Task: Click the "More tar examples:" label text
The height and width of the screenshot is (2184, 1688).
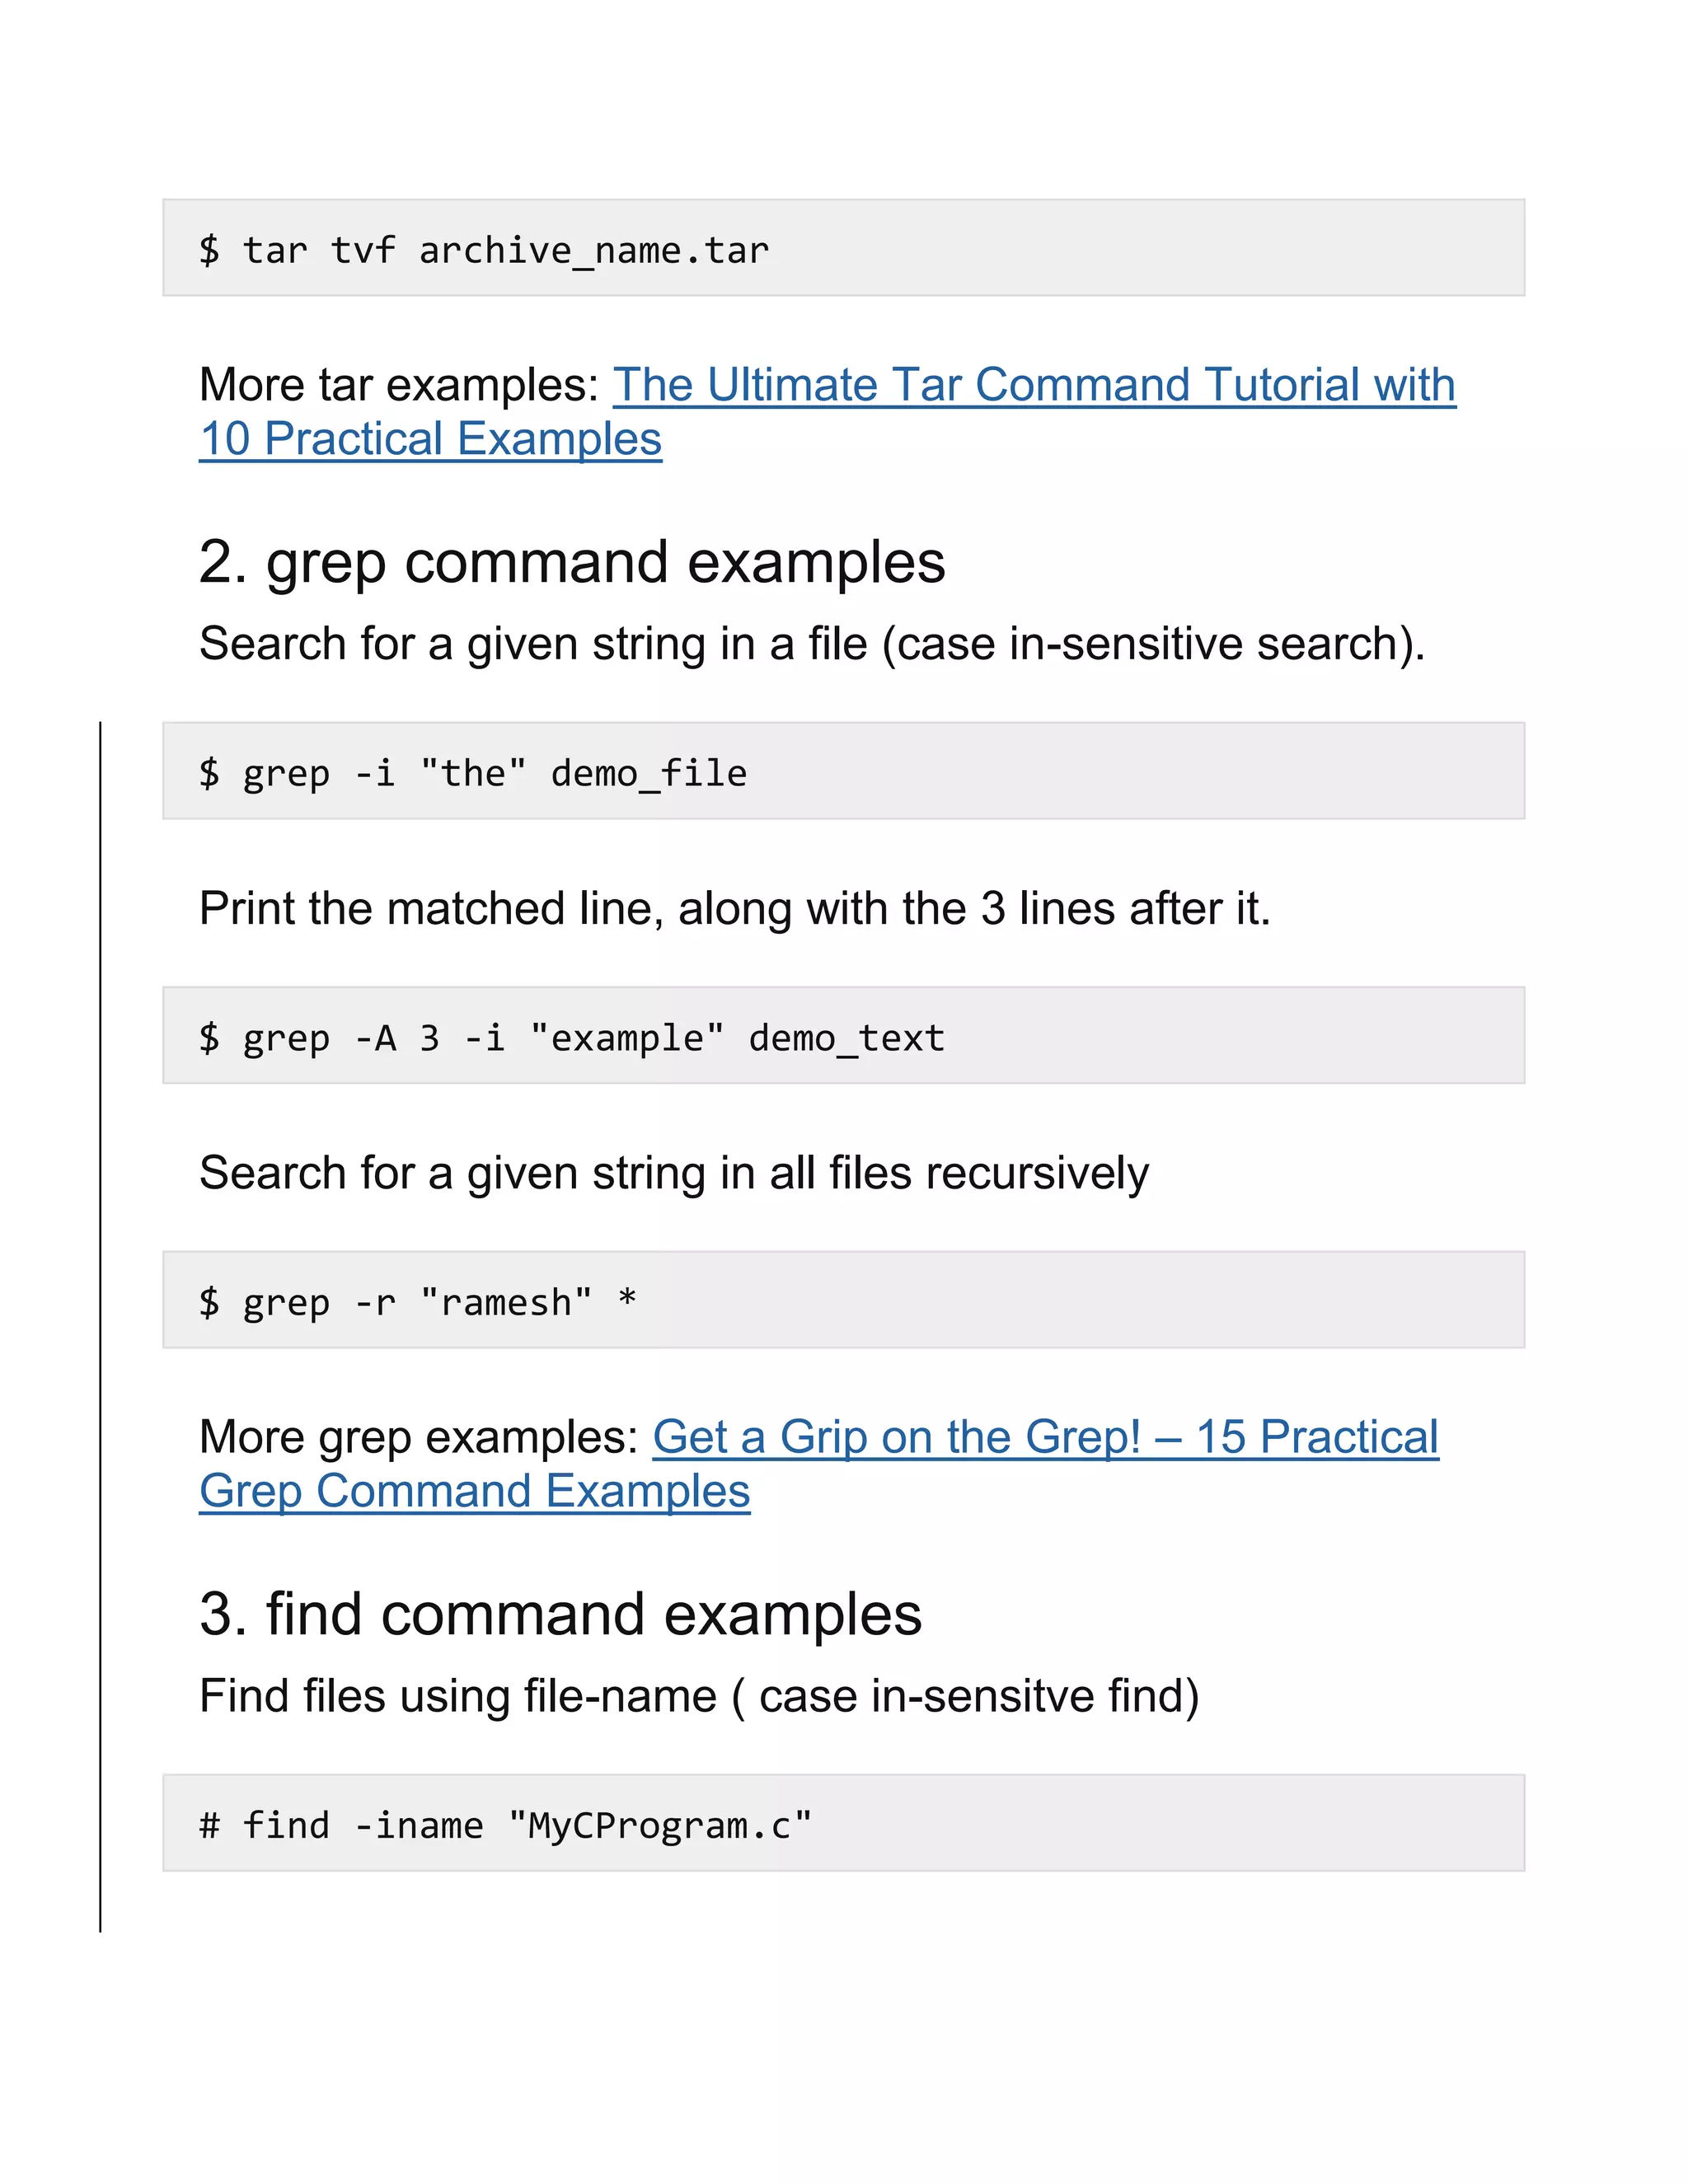Action: (398, 386)
